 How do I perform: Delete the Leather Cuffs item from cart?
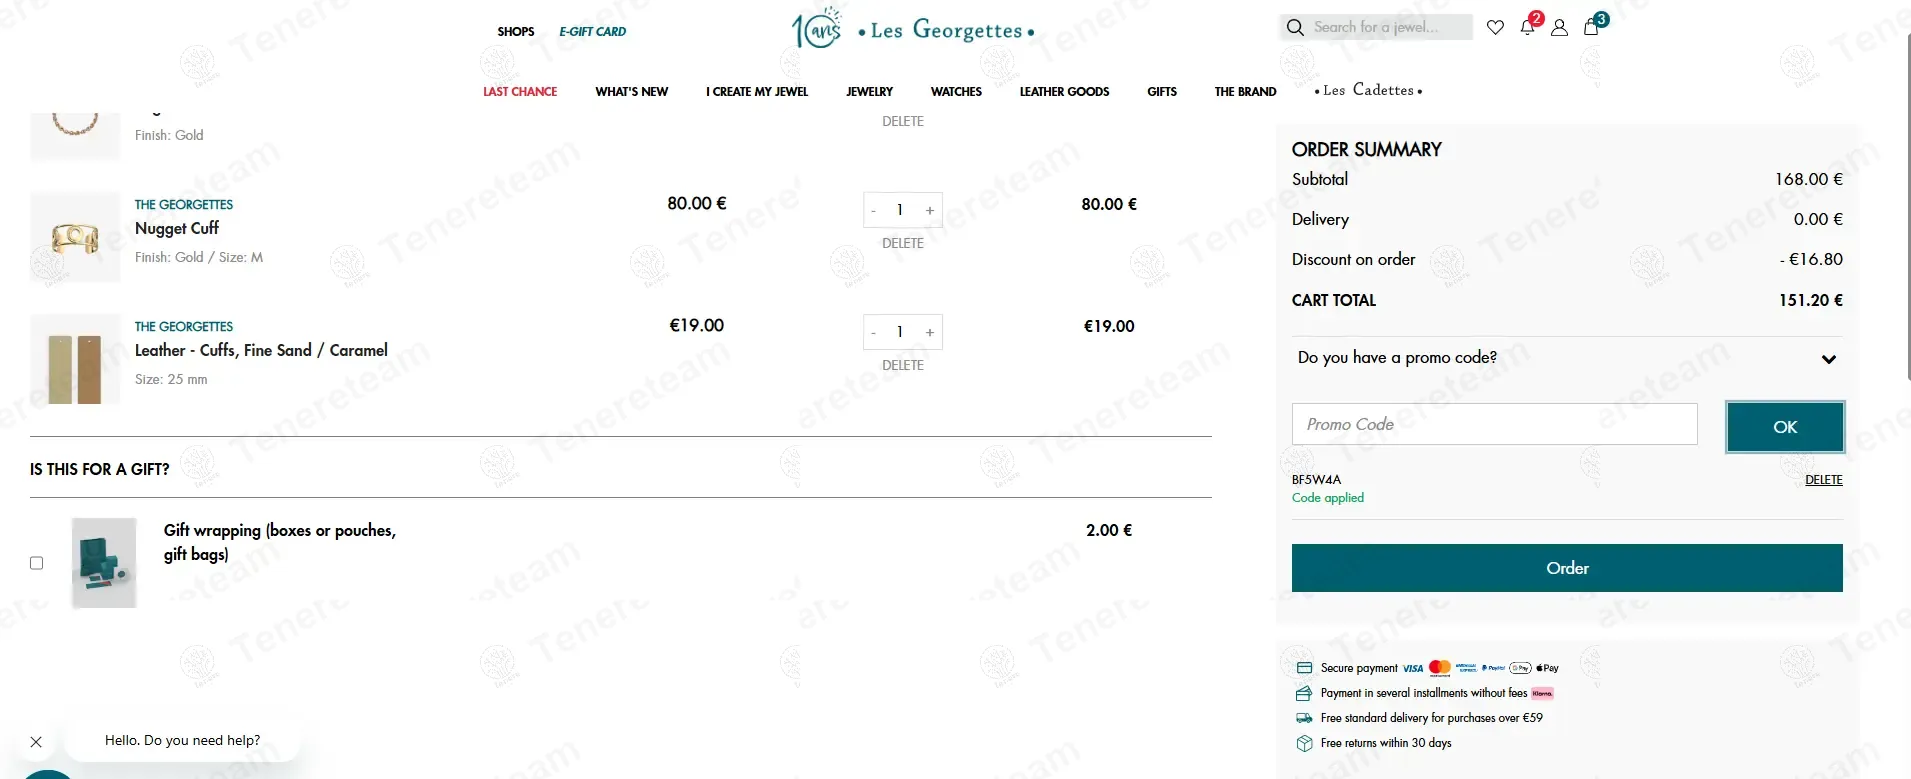pyautogui.click(x=903, y=365)
